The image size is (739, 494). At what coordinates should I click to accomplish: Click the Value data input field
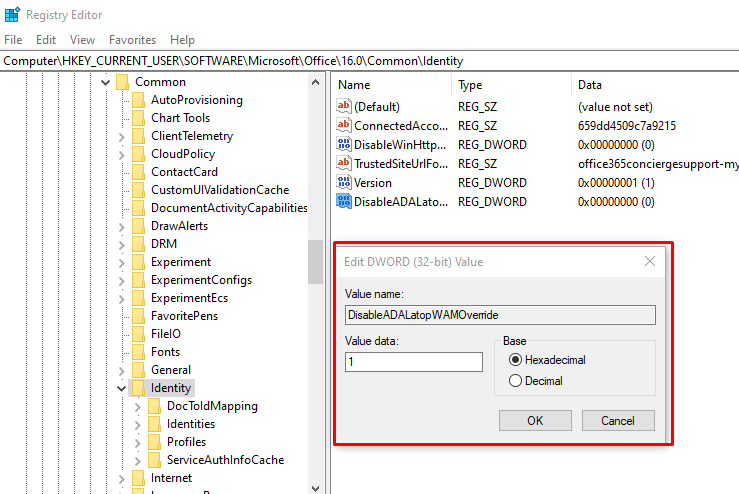tap(413, 362)
